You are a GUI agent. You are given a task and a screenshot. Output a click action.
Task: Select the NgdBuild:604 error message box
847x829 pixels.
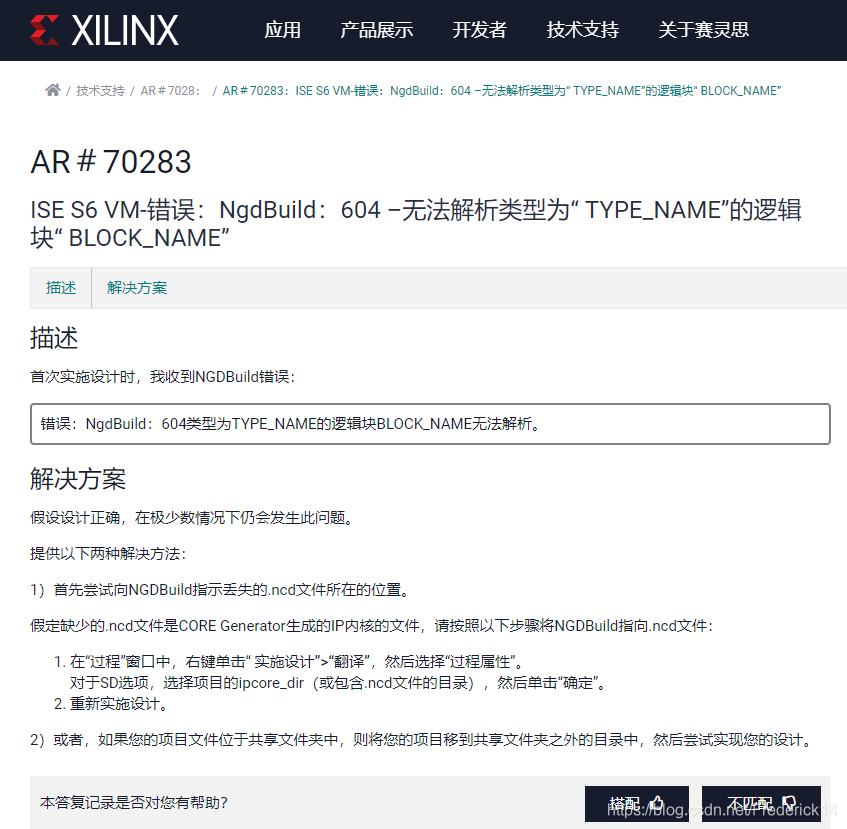click(430, 424)
